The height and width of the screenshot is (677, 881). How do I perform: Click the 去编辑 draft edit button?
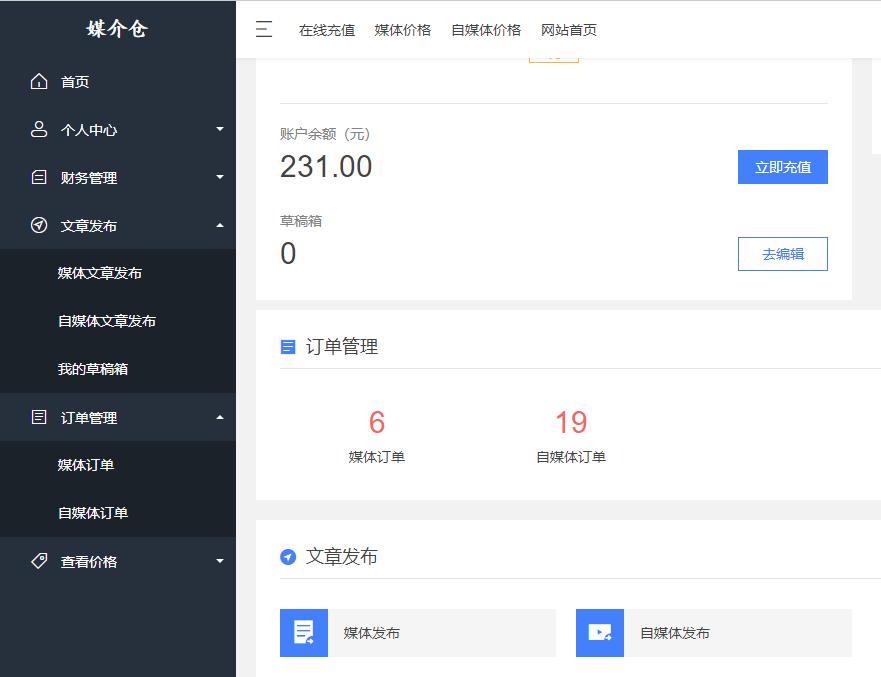782,254
